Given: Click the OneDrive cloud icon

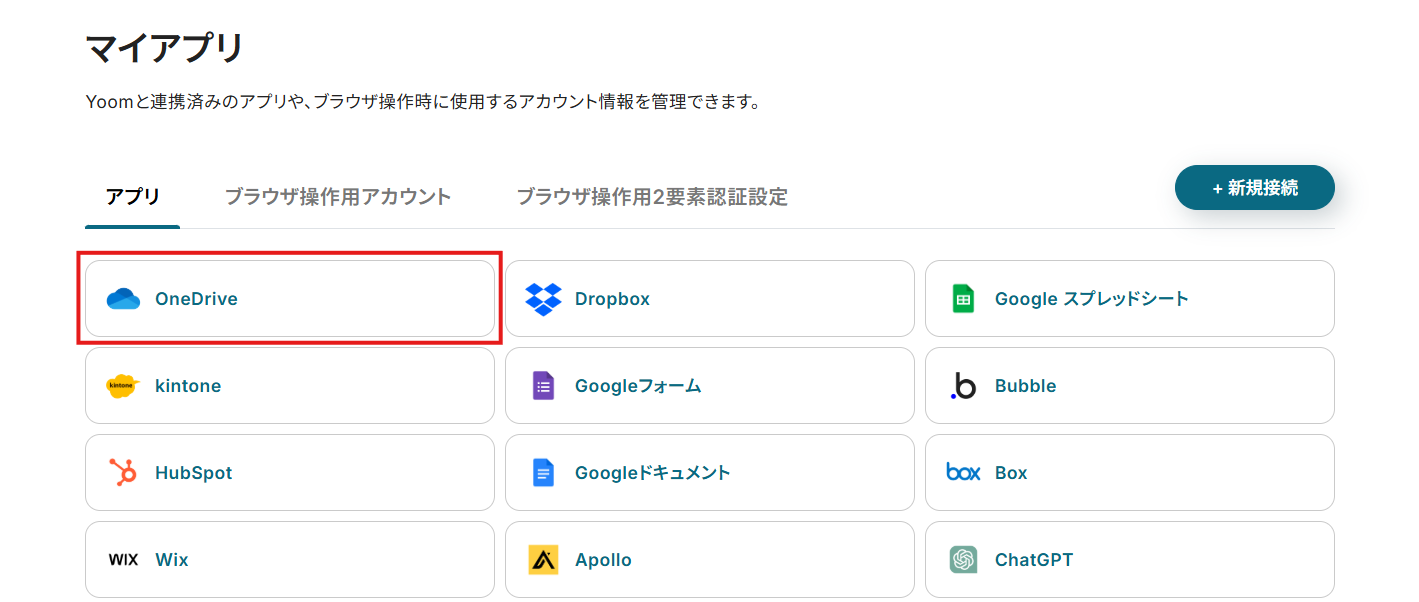Looking at the screenshot, I should click(x=123, y=299).
